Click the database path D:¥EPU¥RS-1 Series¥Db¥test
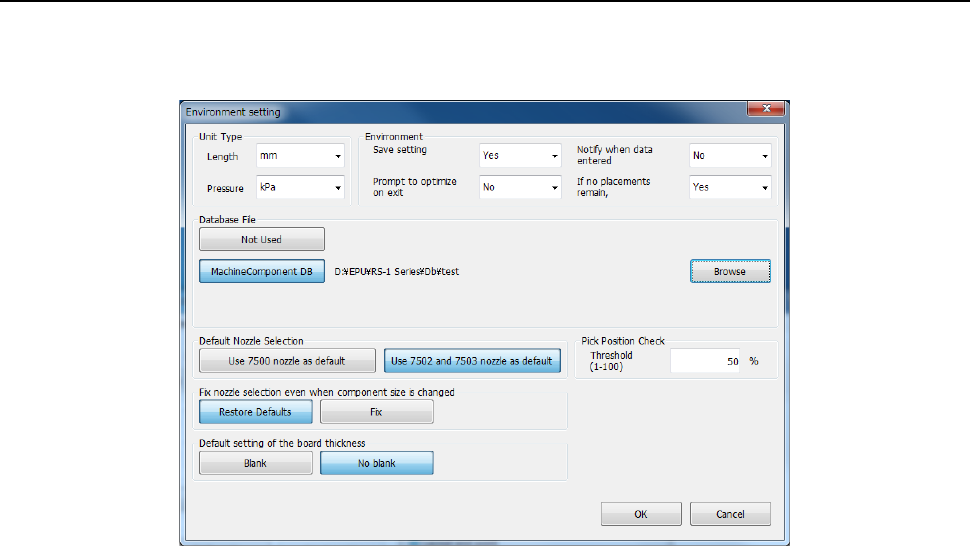970x546 pixels. [x=397, y=271]
